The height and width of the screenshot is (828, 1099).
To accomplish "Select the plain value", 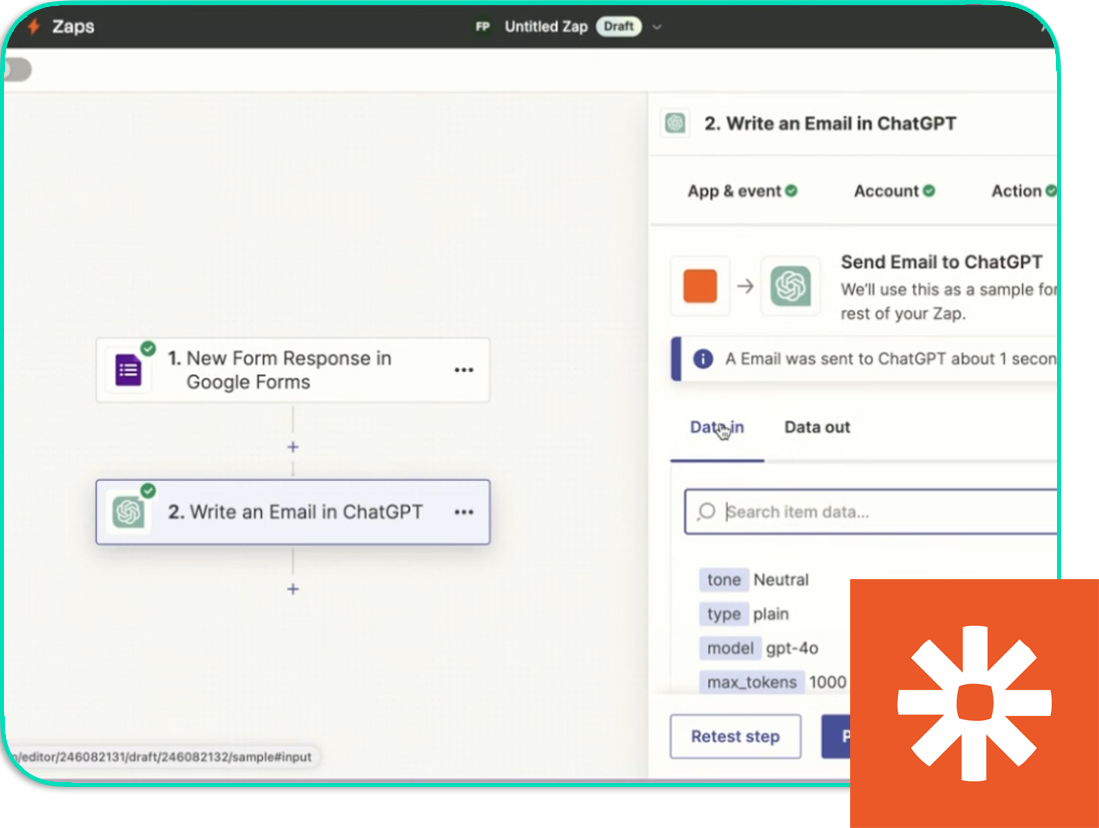I will click(x=771, y=614).
